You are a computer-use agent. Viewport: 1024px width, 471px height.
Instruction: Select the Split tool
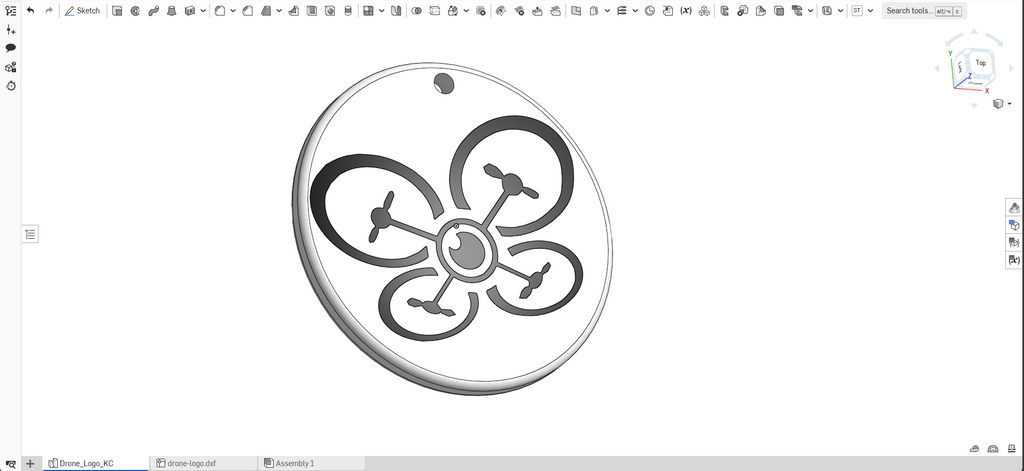[x=435, y=10]
